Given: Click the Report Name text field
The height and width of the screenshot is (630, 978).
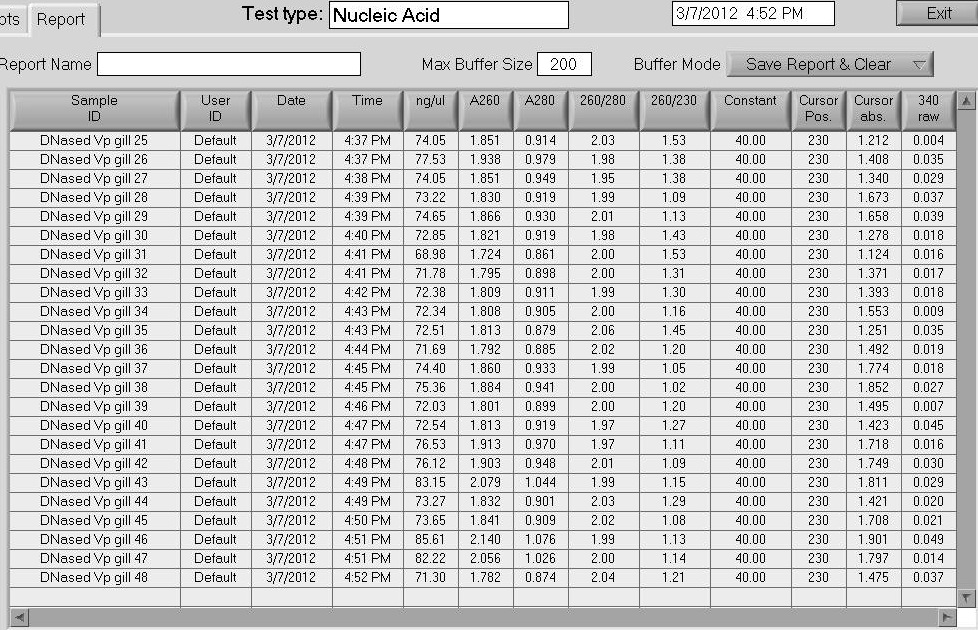Looking at the screenshot, I should (x=229, y=64).
